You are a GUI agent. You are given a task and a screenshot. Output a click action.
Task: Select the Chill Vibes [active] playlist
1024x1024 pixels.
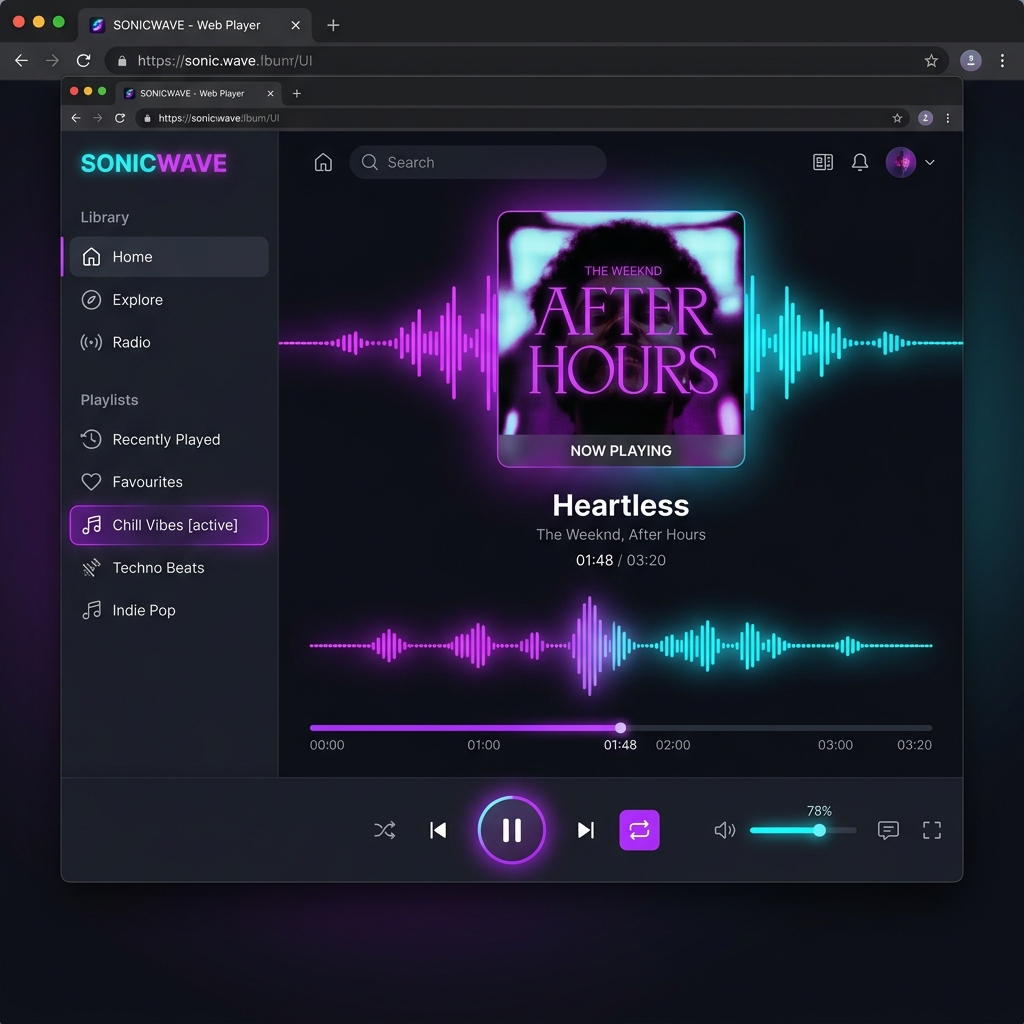click(x=169, y=525)
